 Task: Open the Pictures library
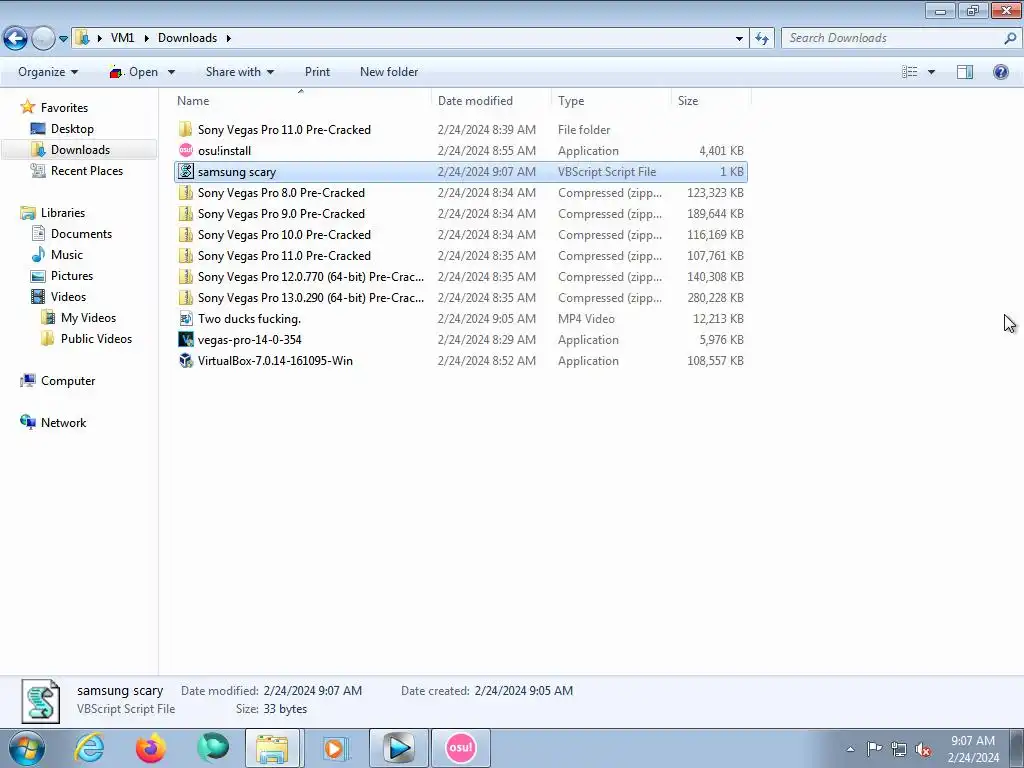tap(72, 276)
